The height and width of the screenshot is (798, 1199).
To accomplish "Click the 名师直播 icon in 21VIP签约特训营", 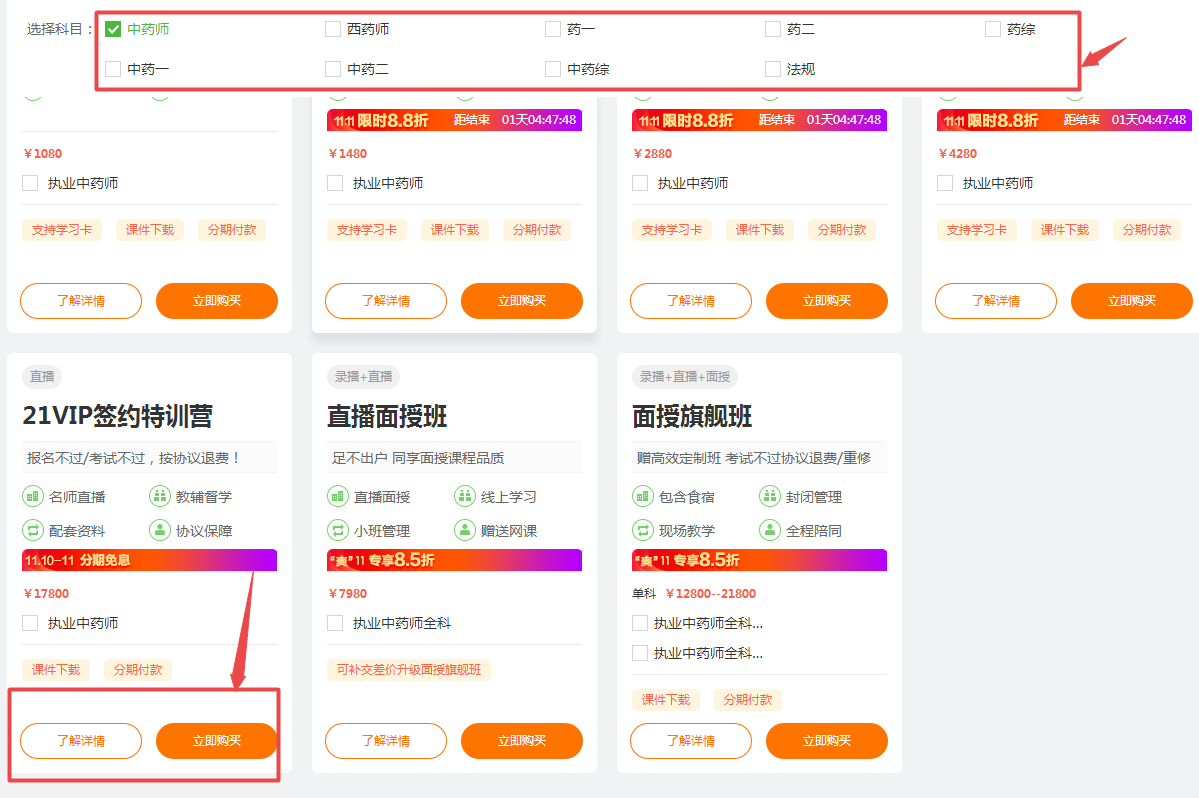I will pyautogui.click(x=33, y=496).
